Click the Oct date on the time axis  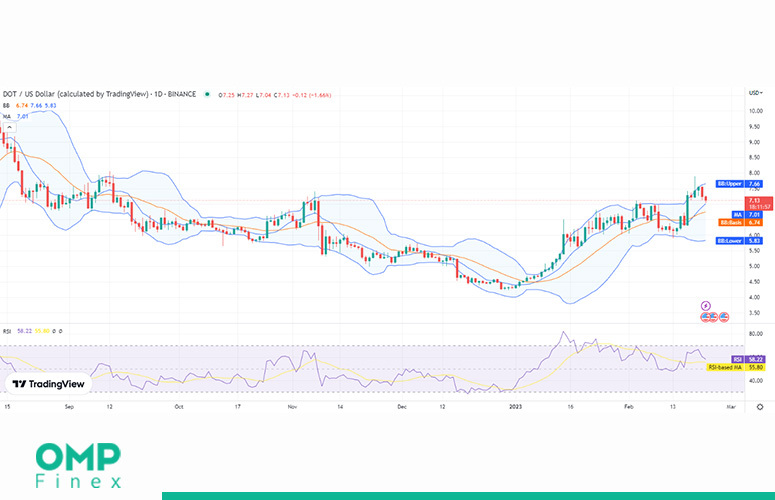tap(179, 407)
